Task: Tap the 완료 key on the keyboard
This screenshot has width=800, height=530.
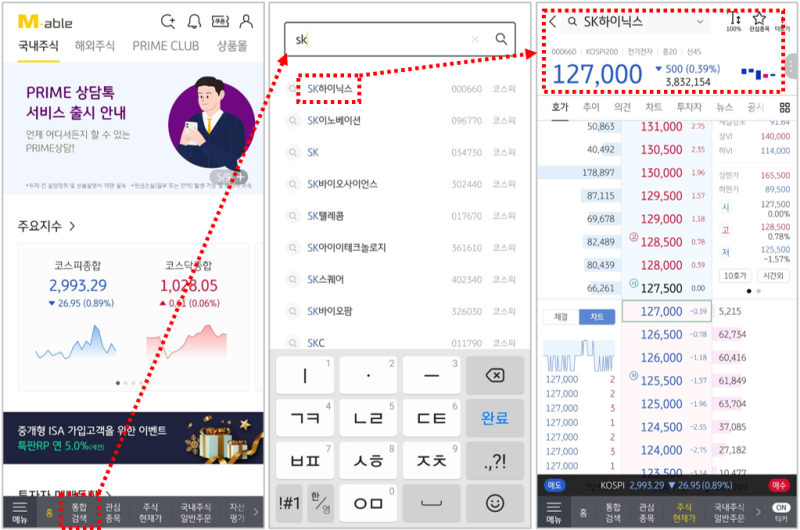Action: [x=495, y=418]
